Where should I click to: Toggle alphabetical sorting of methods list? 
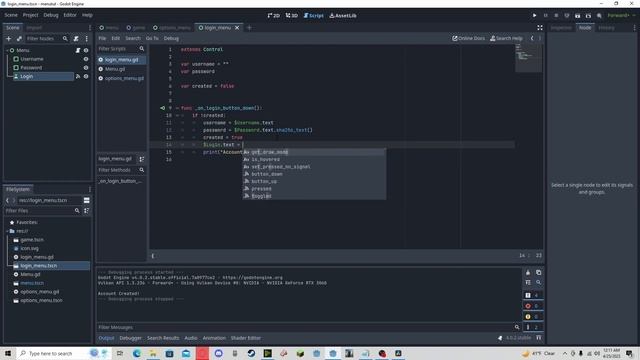pyautogui.click(x=142, y=159)
